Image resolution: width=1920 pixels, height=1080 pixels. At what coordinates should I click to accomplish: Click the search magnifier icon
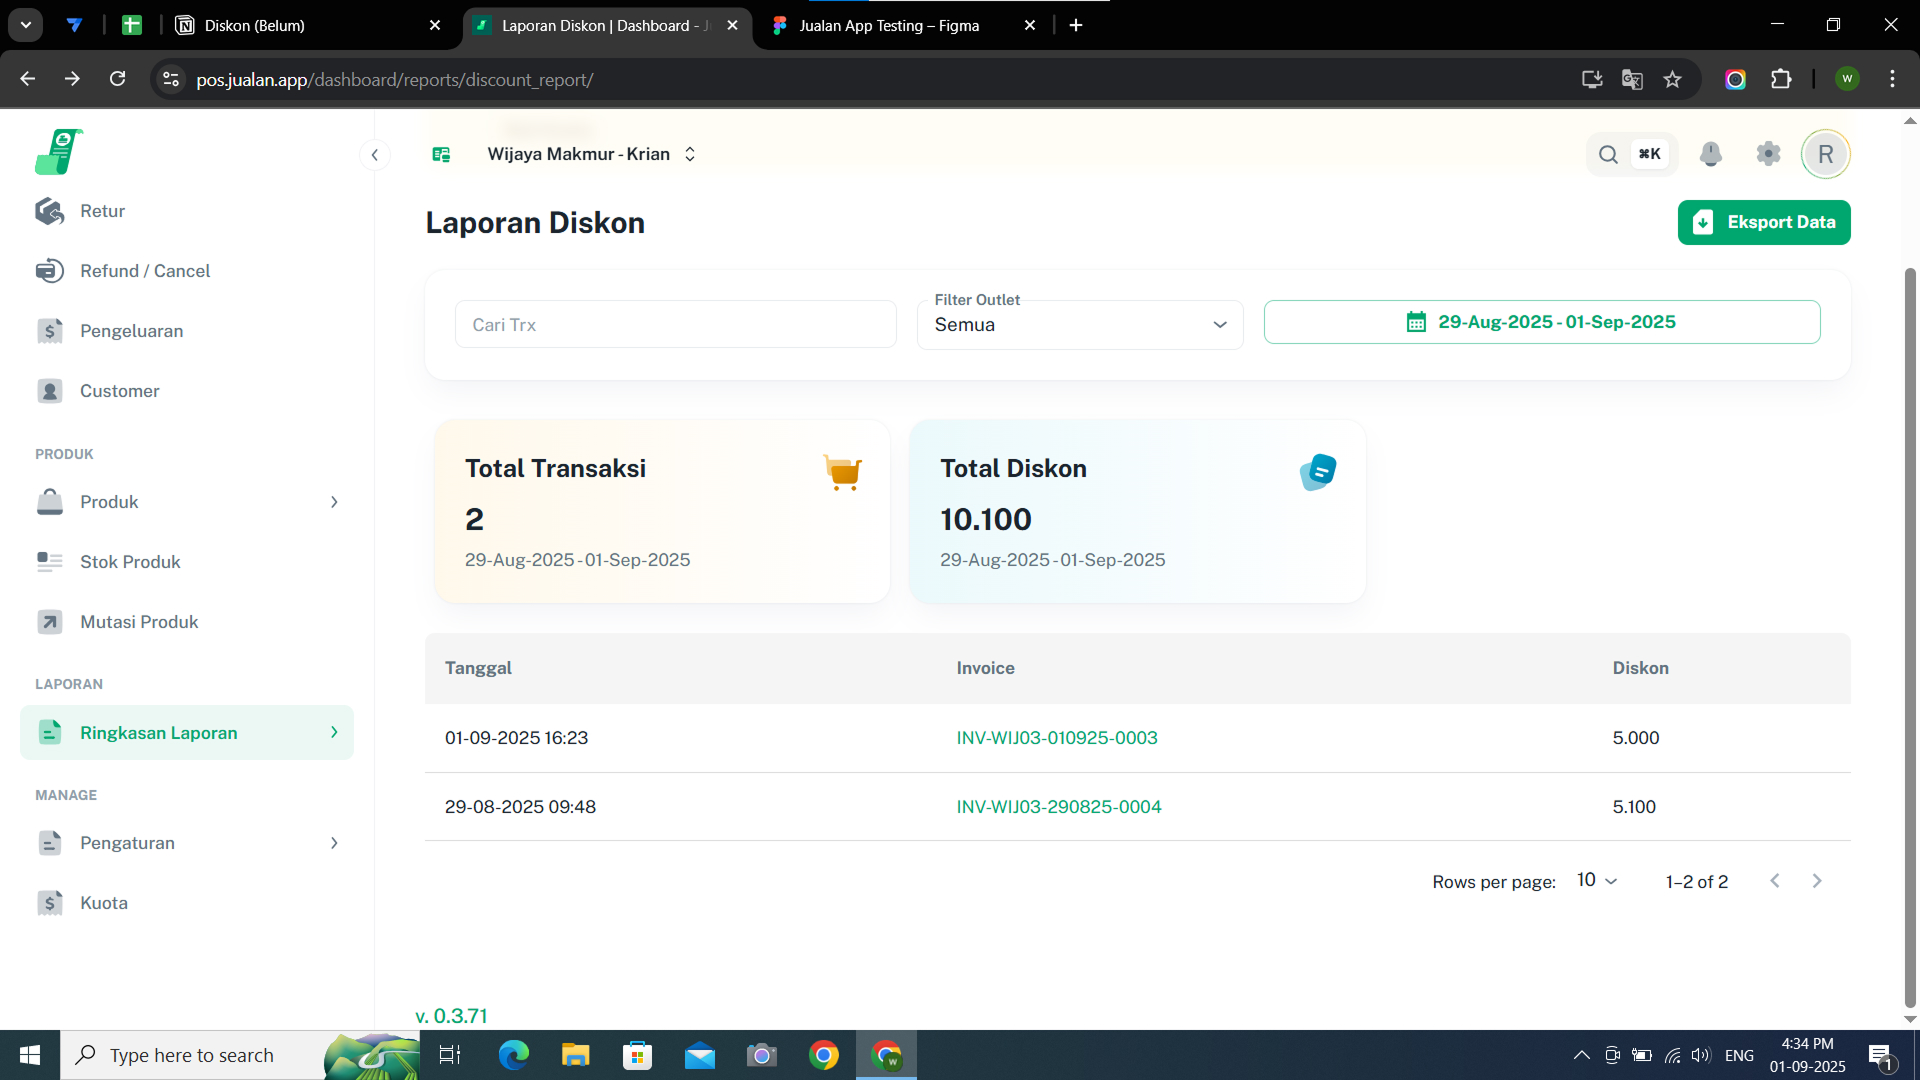point(1608,154)
